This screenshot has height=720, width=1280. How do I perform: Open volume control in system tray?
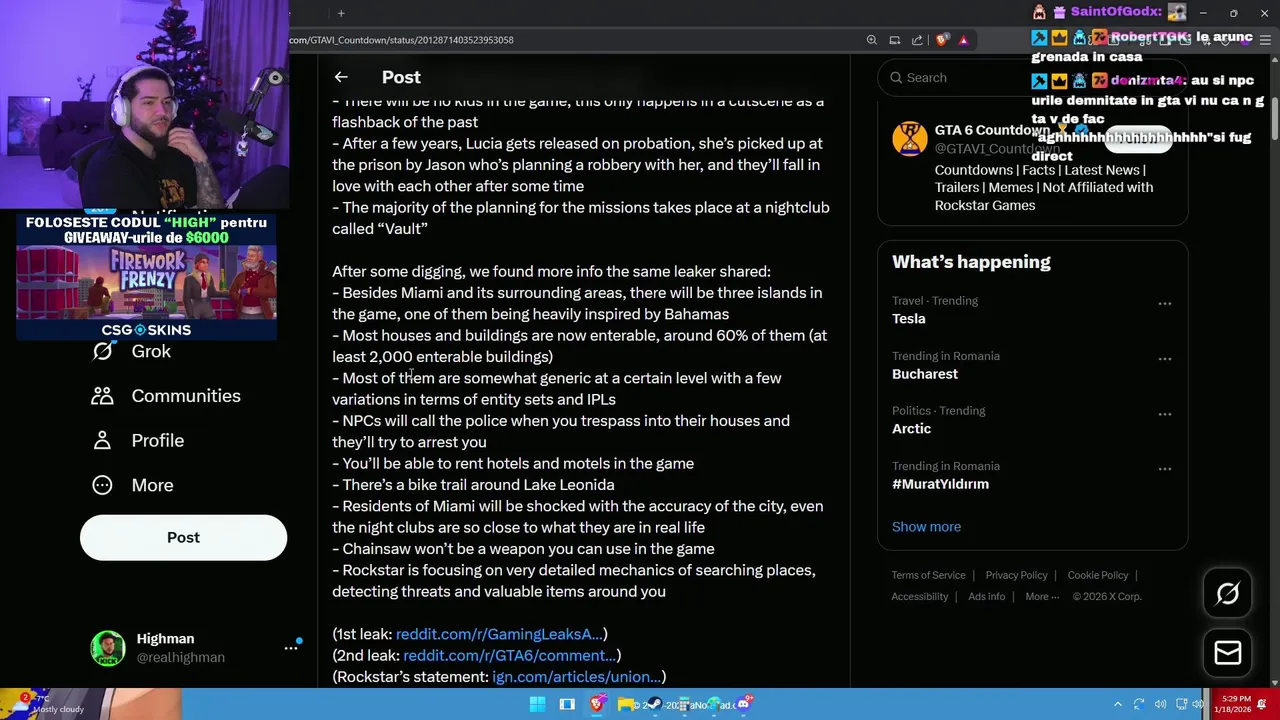pyautogui.click(x=1161, y=704)
